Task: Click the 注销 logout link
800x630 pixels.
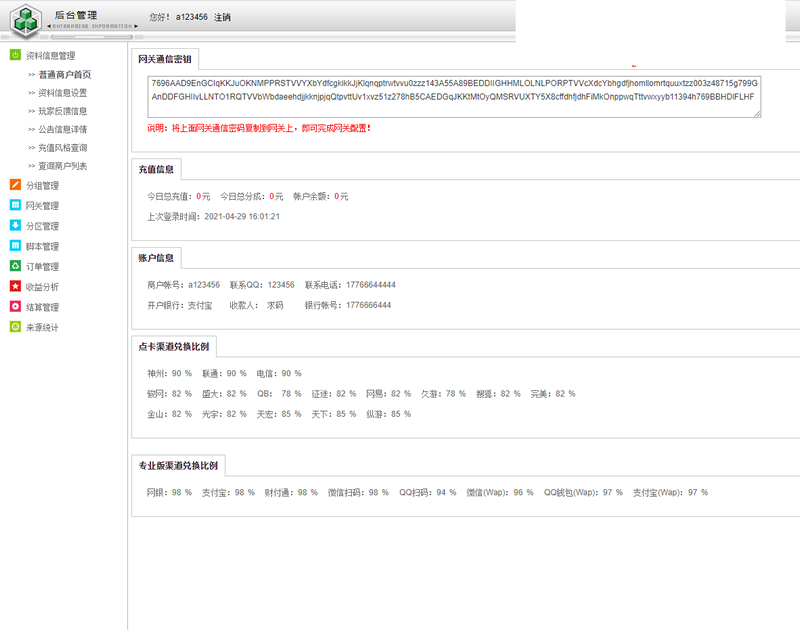Action: [222, 17]
